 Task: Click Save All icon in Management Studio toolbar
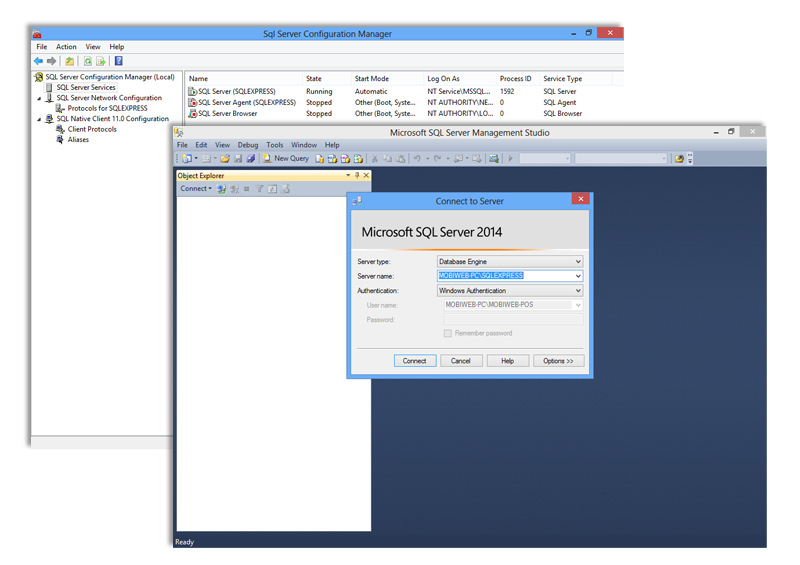[x=251, y=159]
